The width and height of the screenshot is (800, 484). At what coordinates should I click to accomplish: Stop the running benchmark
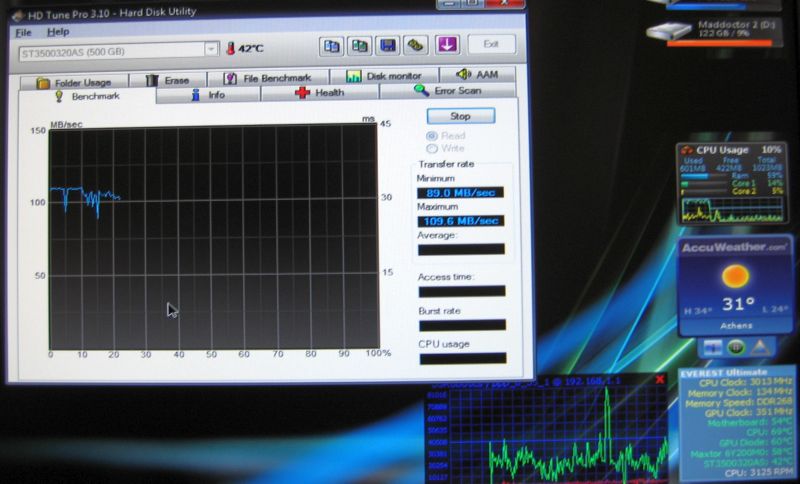tap(460, 116)
